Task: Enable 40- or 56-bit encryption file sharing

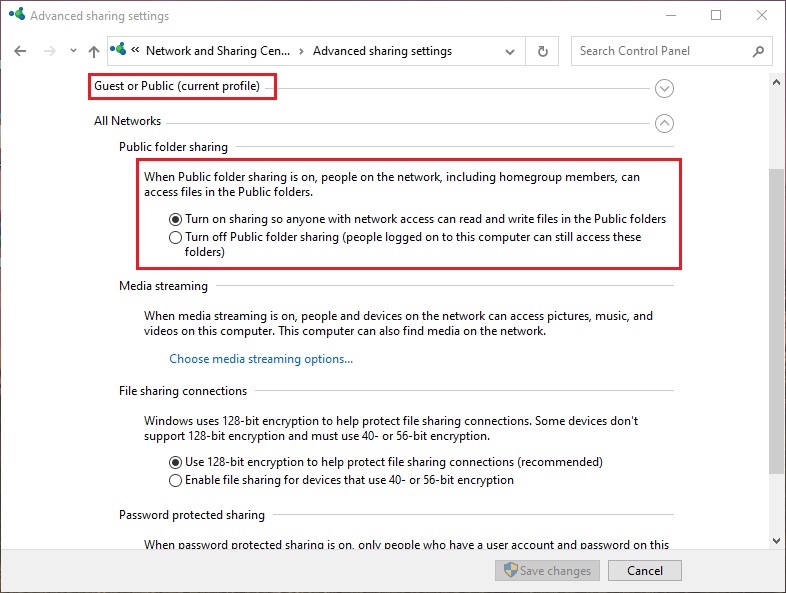Action: [x=176, y=480]
